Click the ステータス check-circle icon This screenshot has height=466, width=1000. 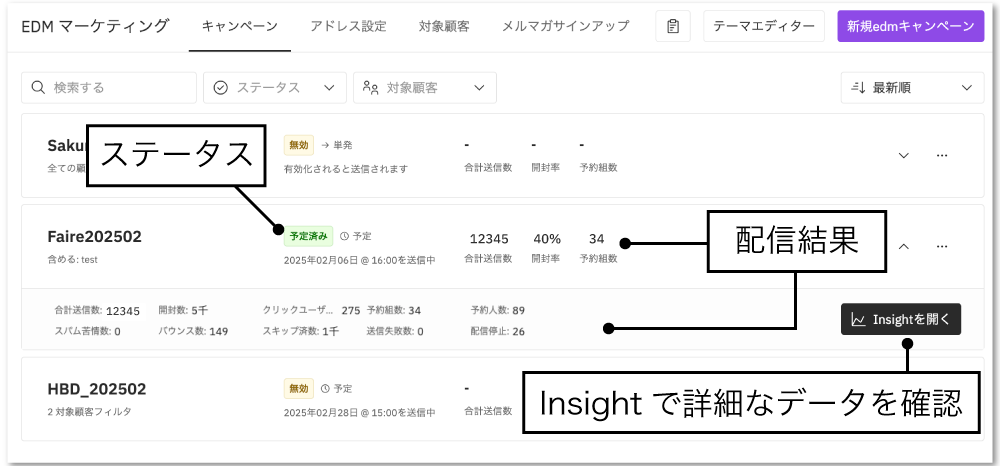[x=221, y=88]
